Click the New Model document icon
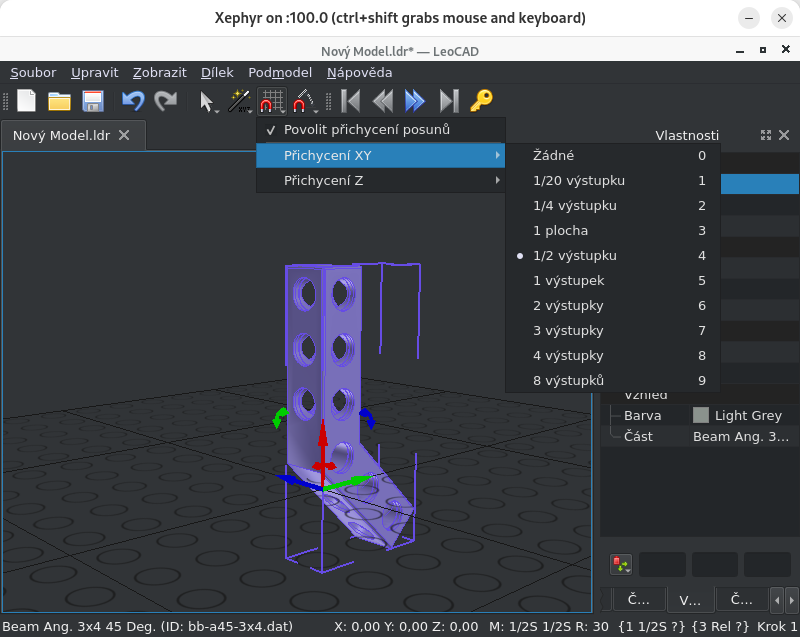800x637 pixels. tap(26, 101)
